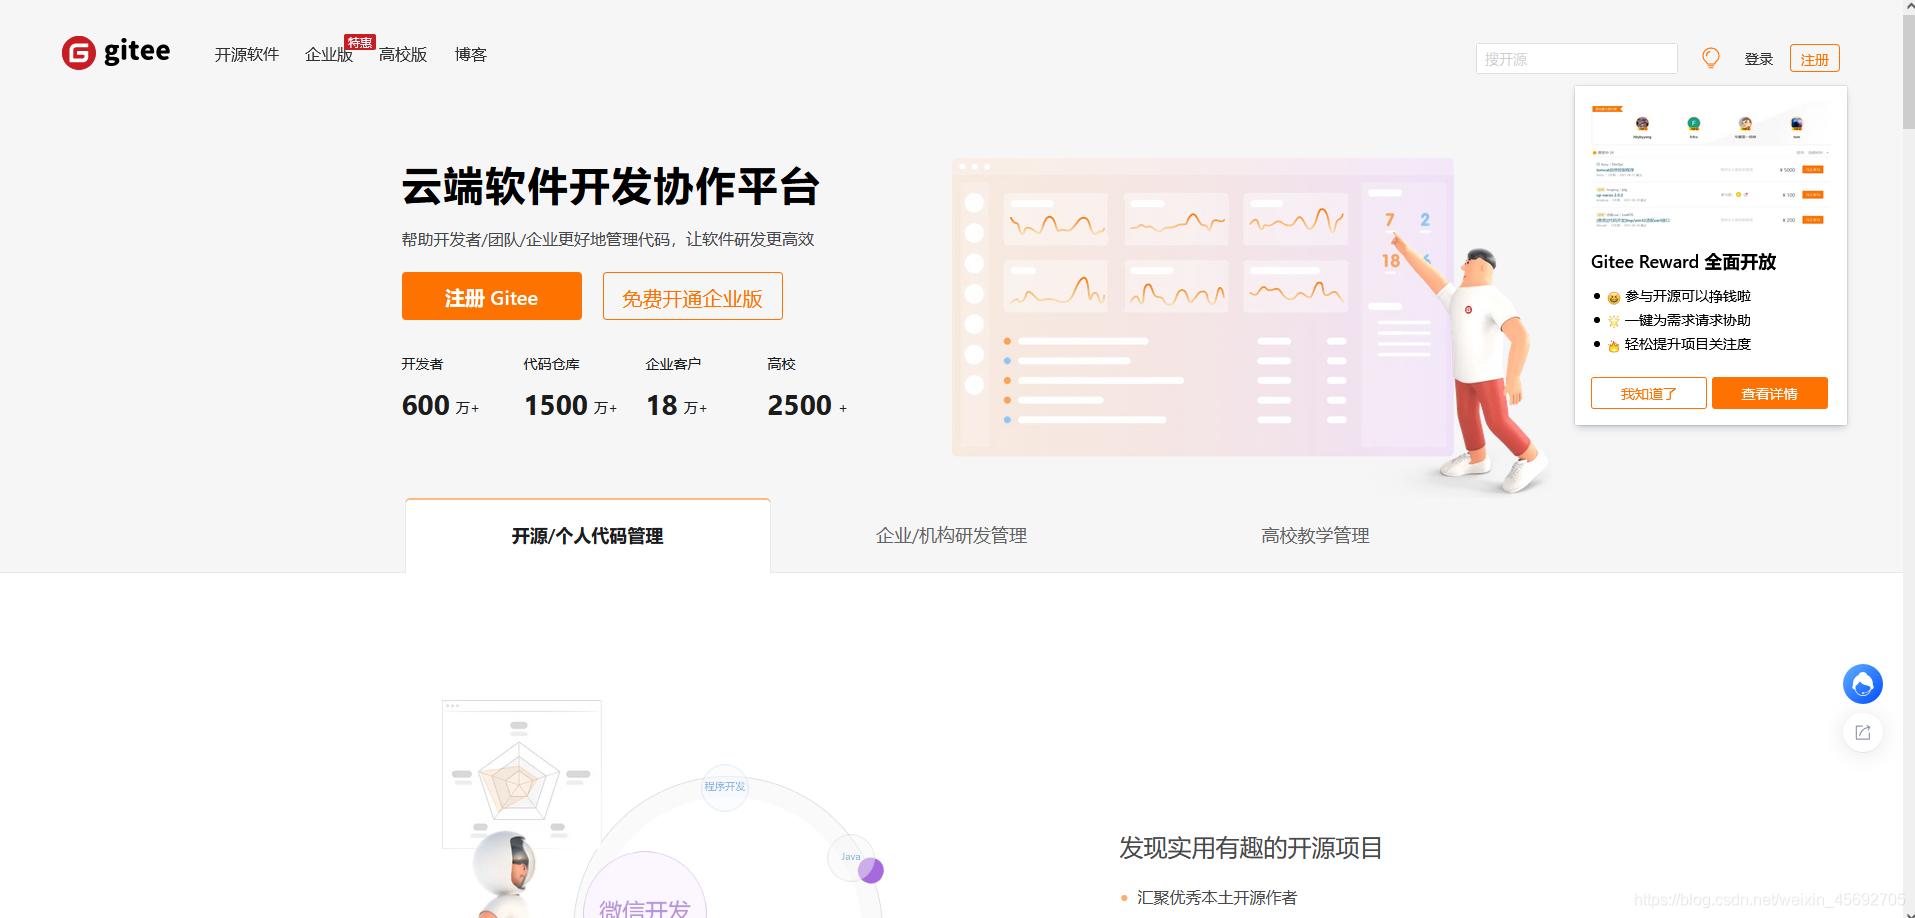The image size is (1915, 918).
Task: Open 企业版 menu item
Action: point(329,55)
